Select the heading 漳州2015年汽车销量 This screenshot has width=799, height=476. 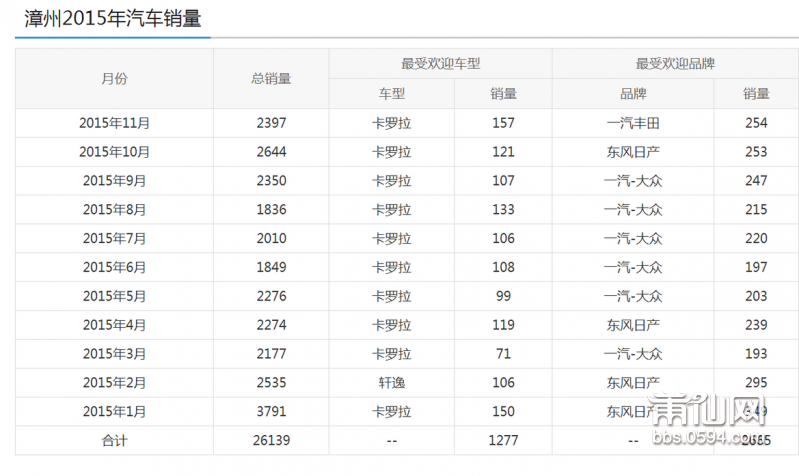(x=113, y=19)
